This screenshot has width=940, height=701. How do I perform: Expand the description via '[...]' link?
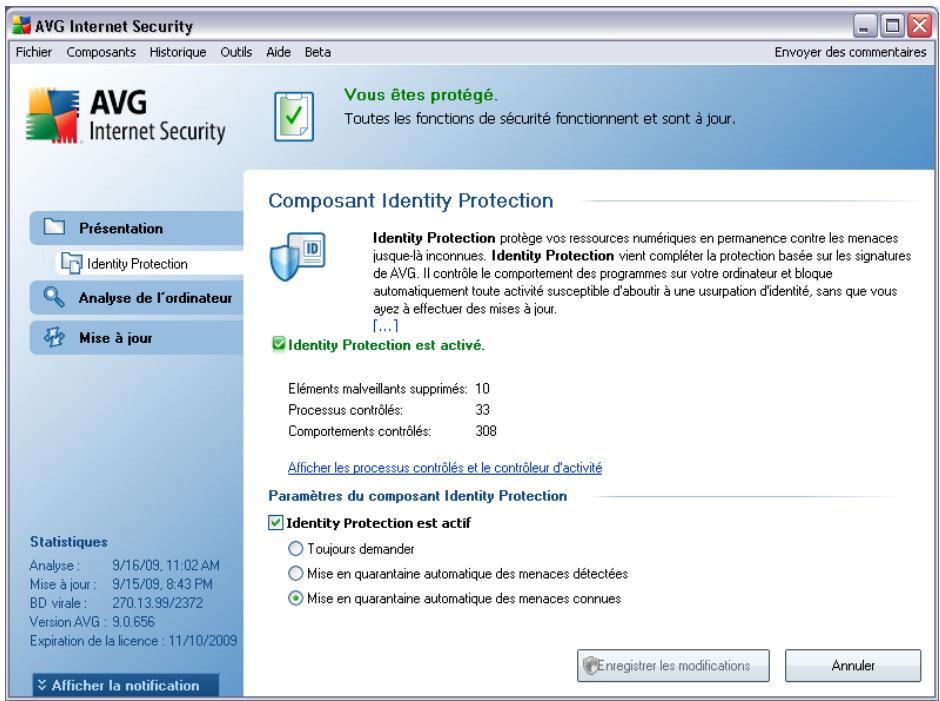pyautogui.click(x=385, y=326)
